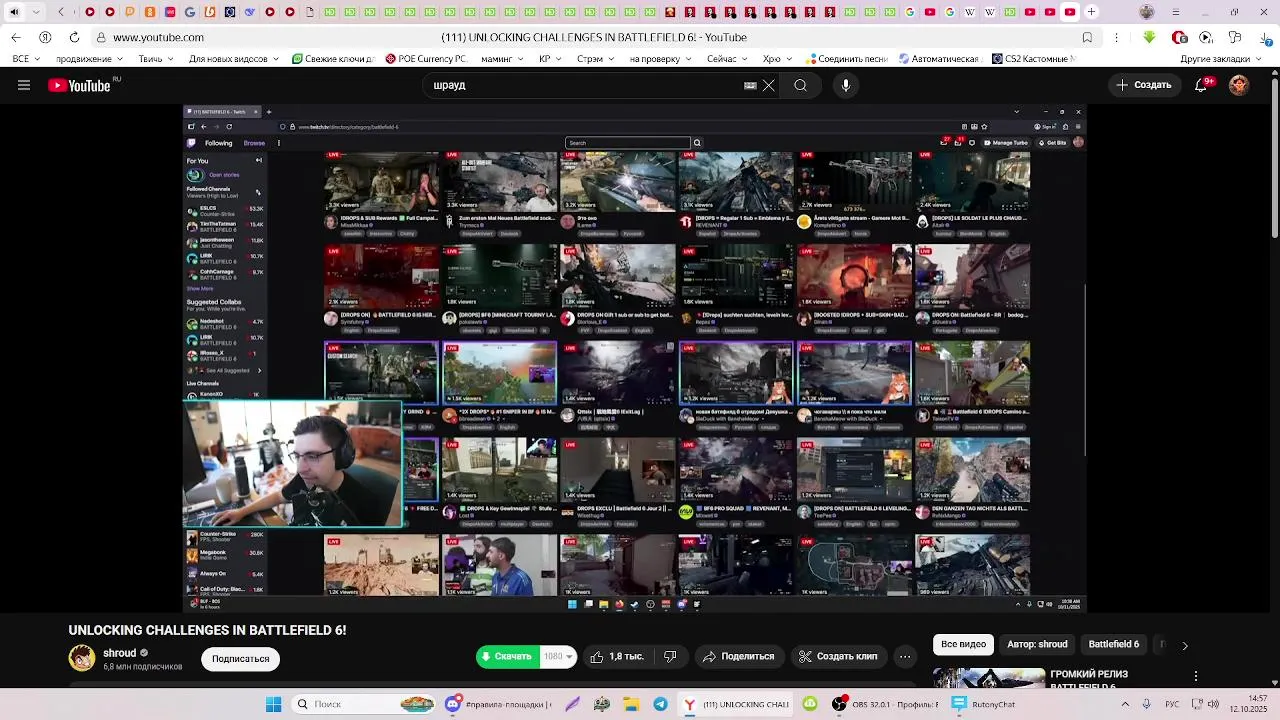Download the video with Скачать

(507, 656)
